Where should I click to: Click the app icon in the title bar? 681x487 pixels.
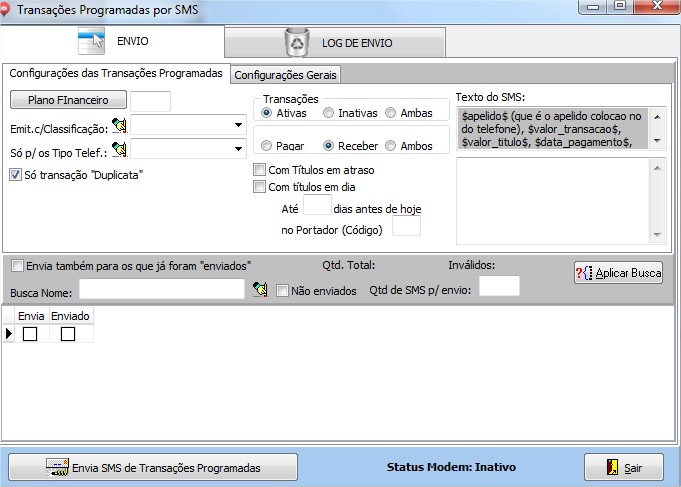9,8
